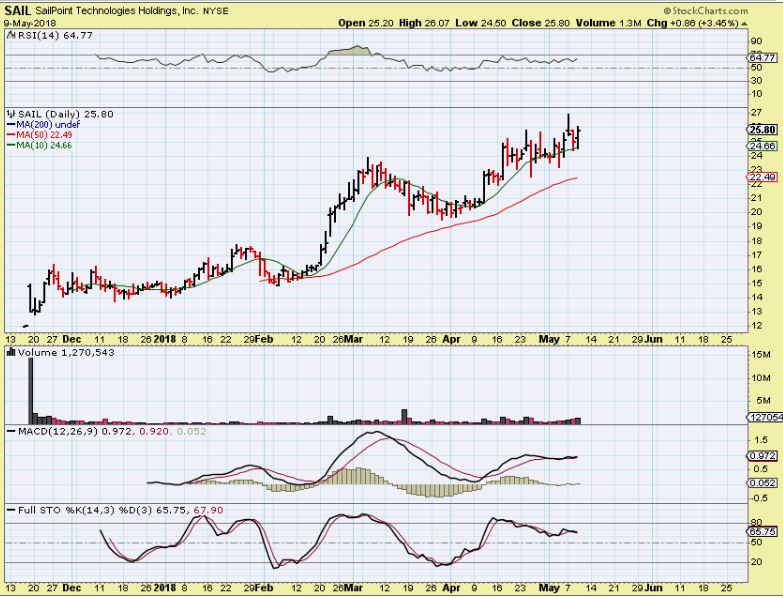This screenshot has width=783, height=598.
Task: Click the 1.5 label on the MACD axis
Action: point(761,440)
